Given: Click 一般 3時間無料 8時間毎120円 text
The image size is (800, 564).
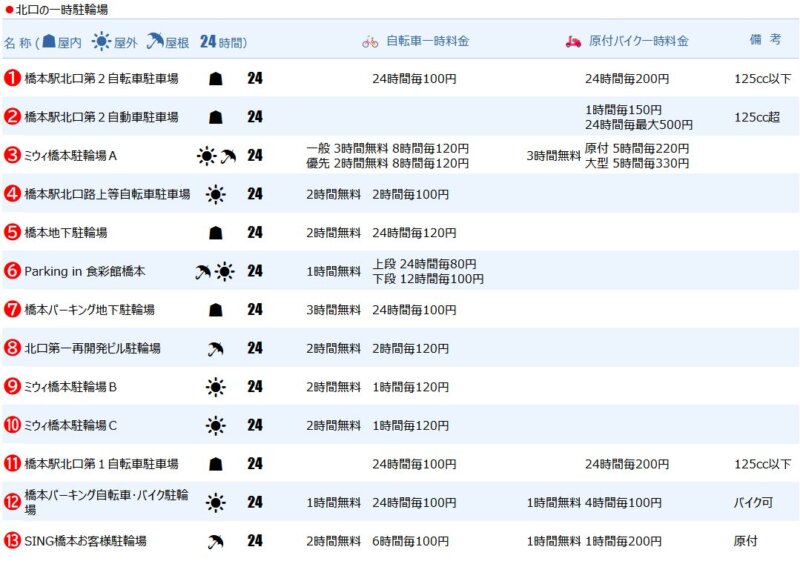Looking at the screenshot, I should [x=387, y=149].
